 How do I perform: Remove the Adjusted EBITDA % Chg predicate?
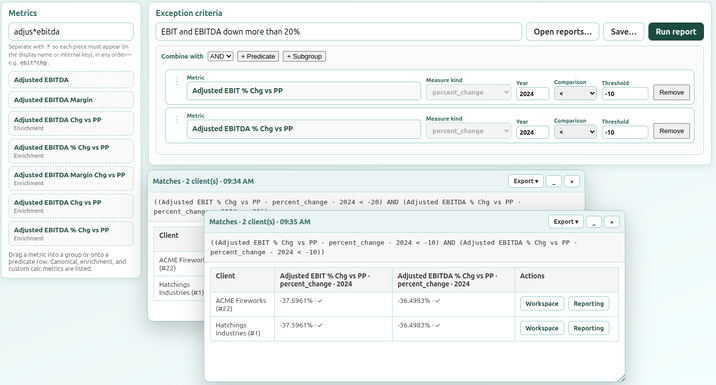(671, 131)
